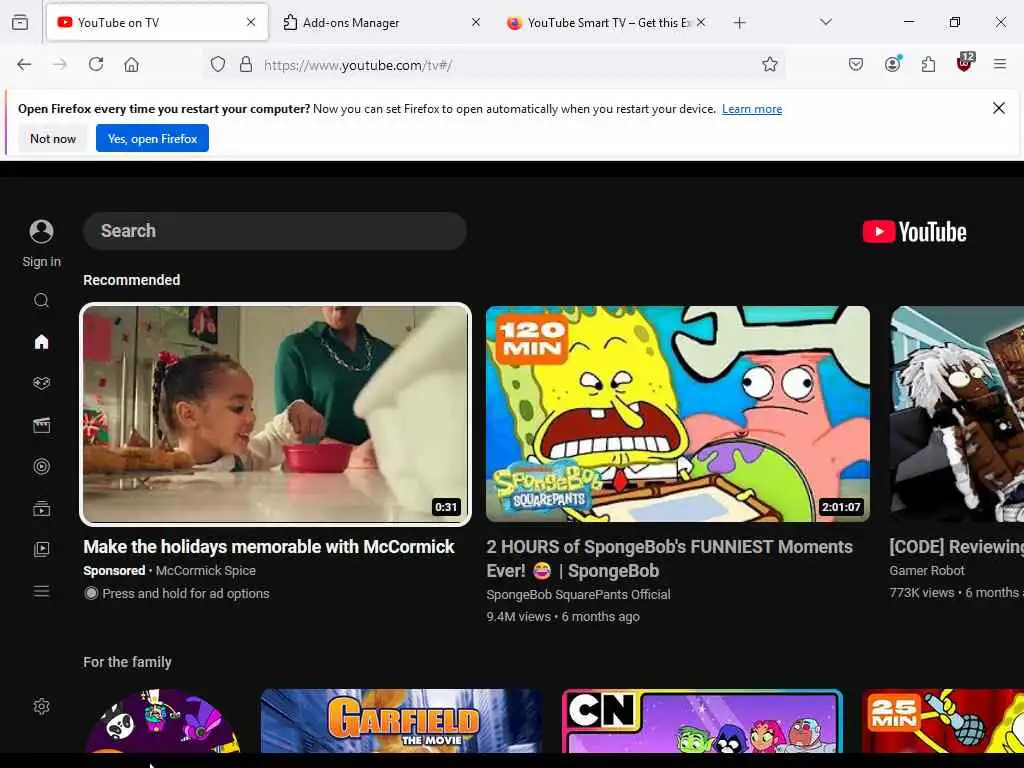
Task: Open the Pocket save icon
Action: (856, 64)
